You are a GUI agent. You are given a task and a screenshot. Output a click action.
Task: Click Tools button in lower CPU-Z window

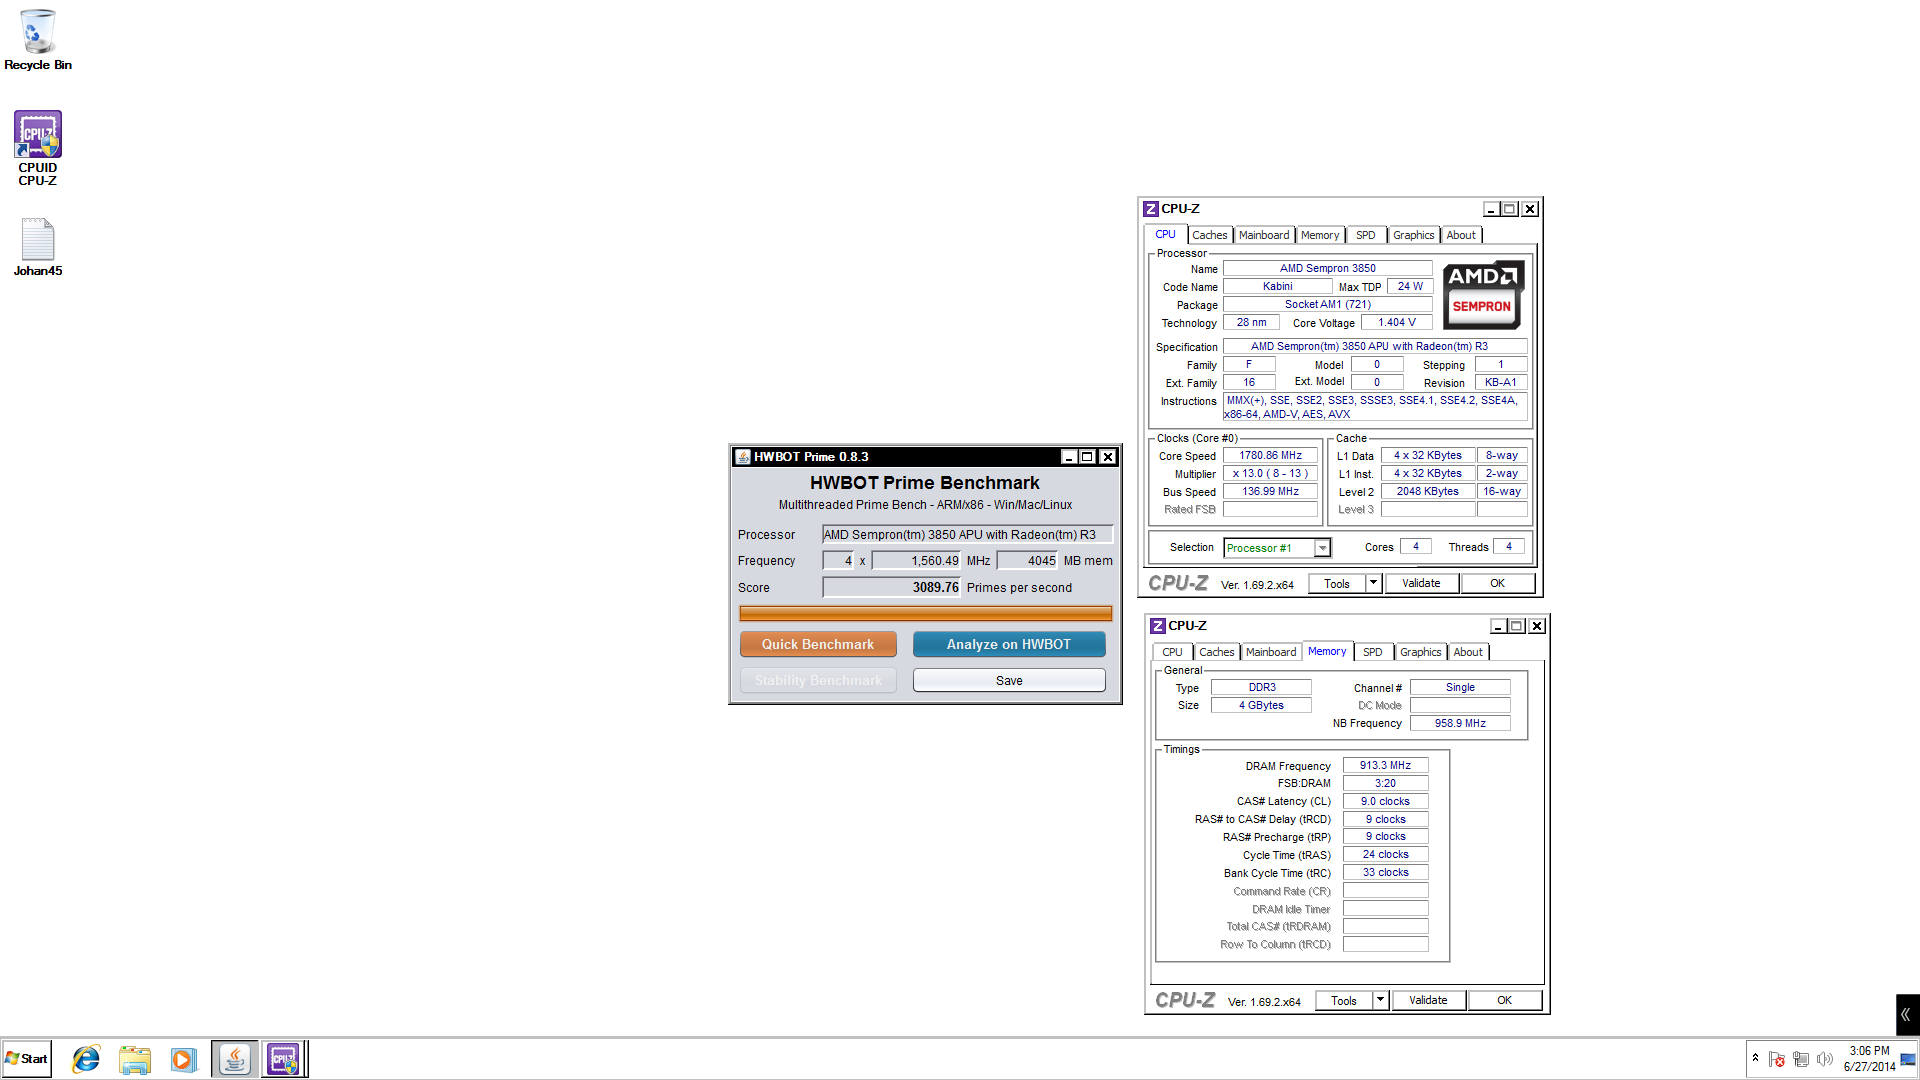pos(1344,1001)
